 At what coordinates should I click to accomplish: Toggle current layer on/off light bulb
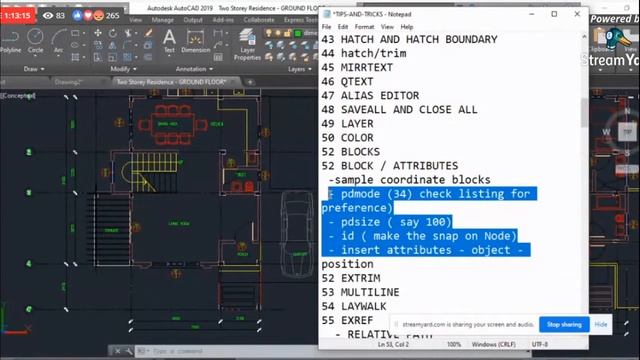coord(269,33)
